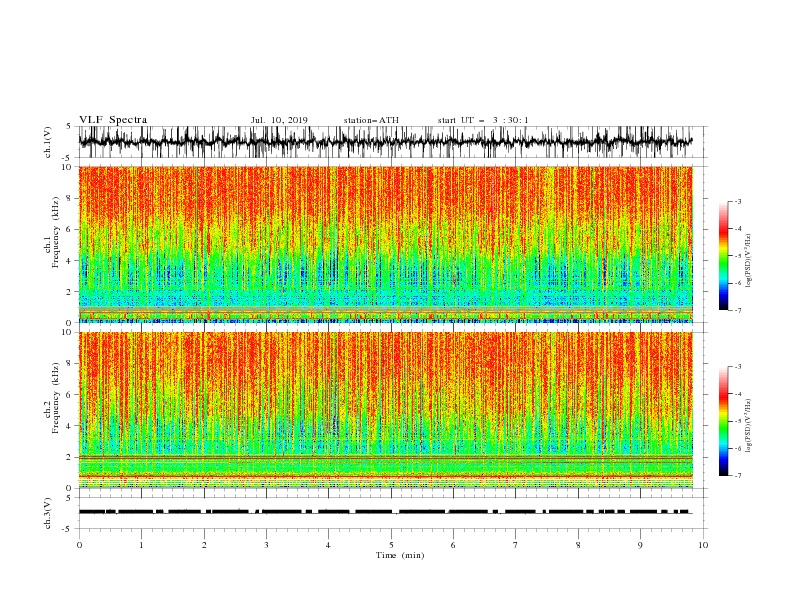This screenshot has height=612, width=792.
Task: Click the ch.1 log(PSD)(V²/Hz) colorbar label
Action: tap(748, 261)
